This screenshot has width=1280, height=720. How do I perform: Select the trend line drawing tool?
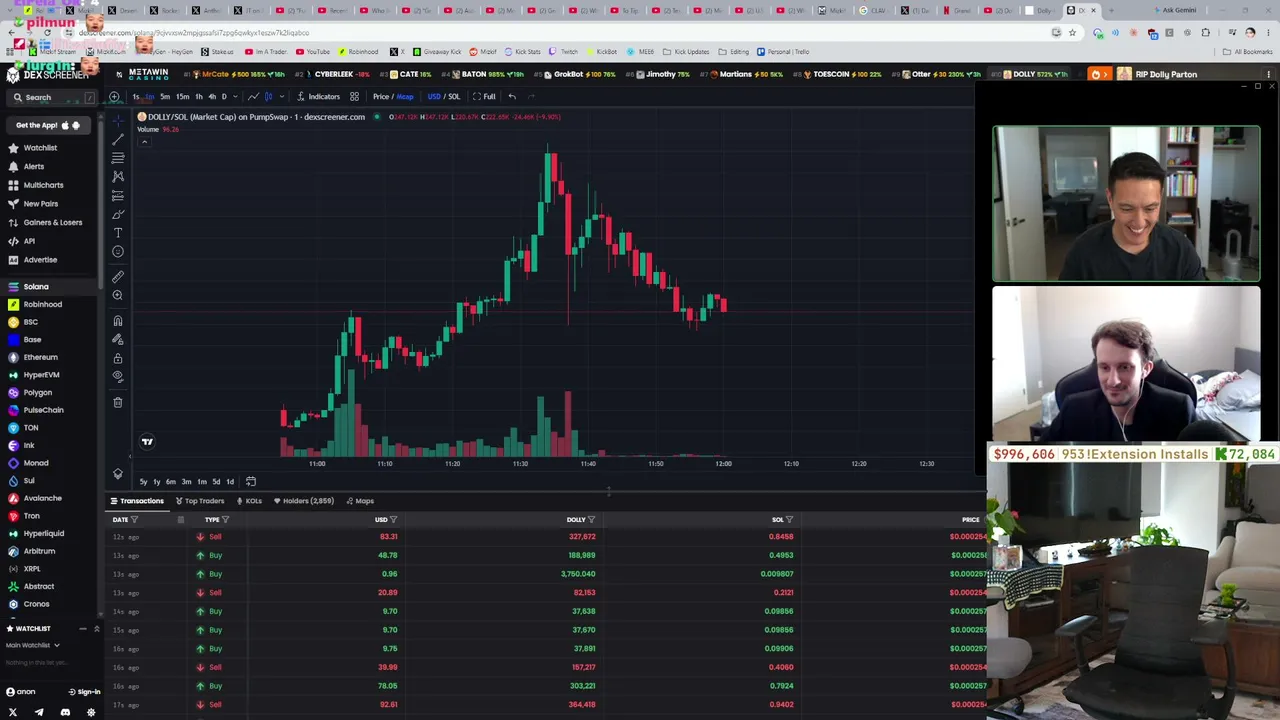pyautogui.click(x=118, y=139)
